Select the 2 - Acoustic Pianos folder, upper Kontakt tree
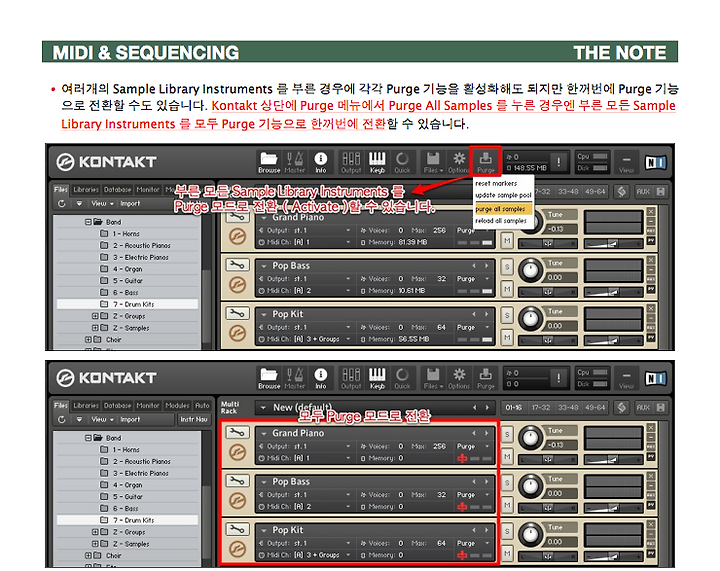This screenshot has width=720, height=571. coord(128,246)
